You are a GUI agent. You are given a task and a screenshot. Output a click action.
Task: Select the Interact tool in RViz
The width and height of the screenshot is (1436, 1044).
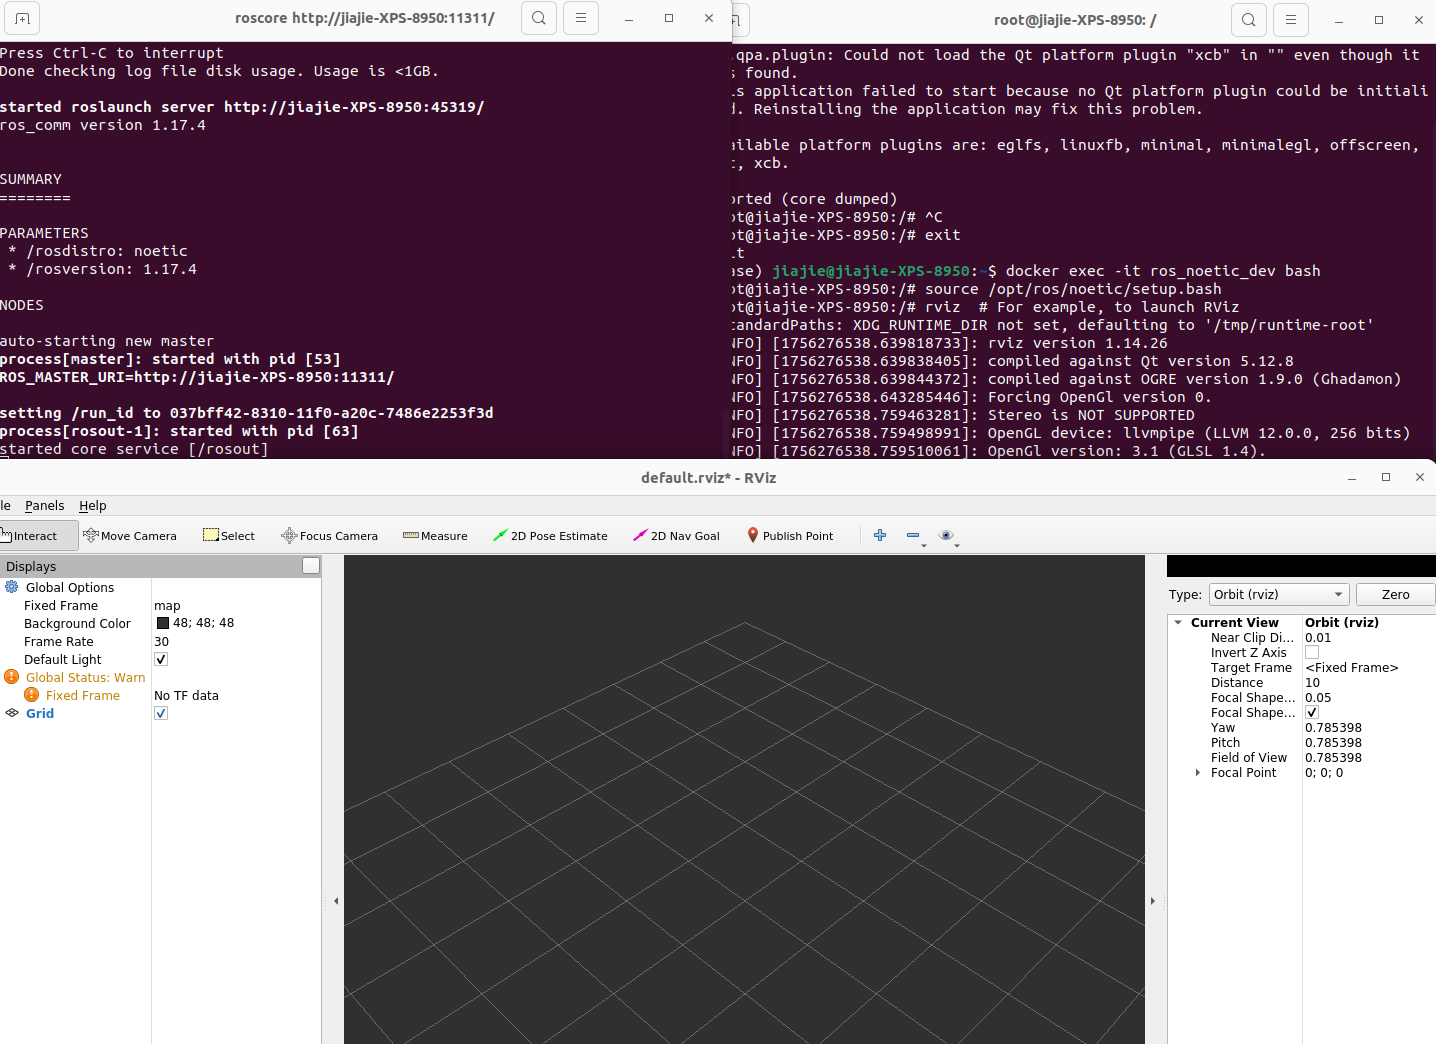pos(38,536)
